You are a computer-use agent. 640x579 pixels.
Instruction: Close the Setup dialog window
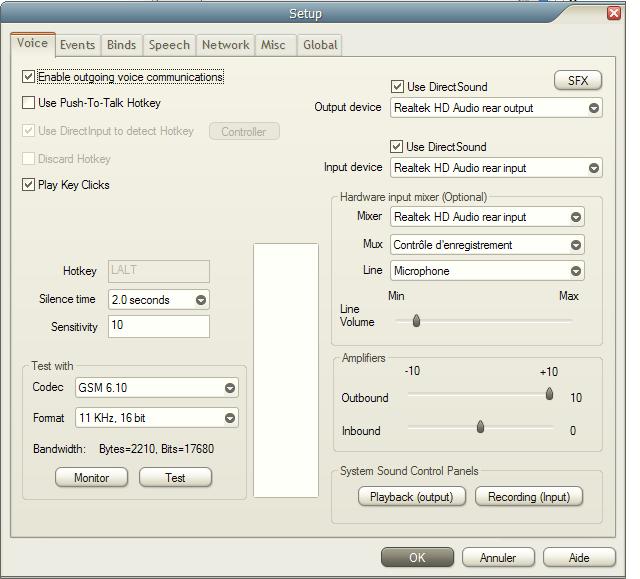[x=614, y=13]
